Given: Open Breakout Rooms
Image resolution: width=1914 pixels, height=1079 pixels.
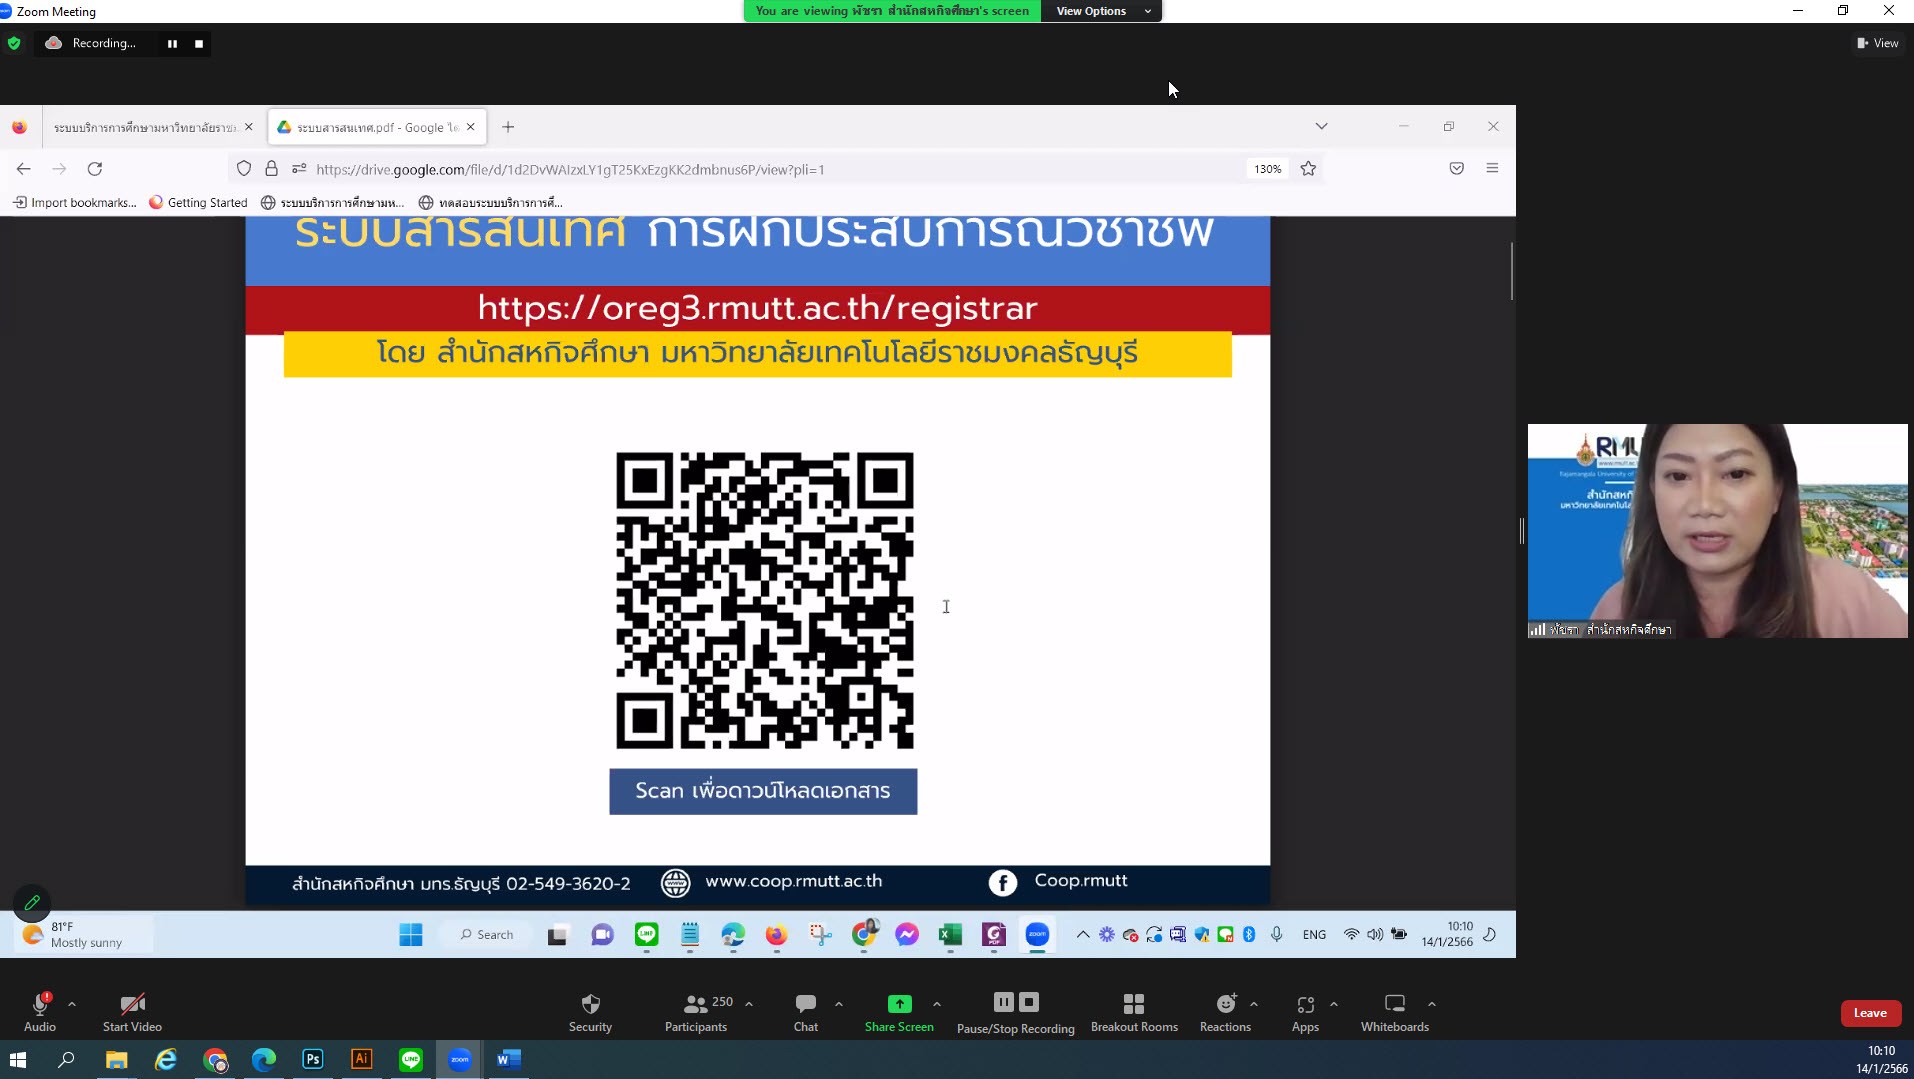Looking at the screenshot, I should click(x=1134, y=1012).
